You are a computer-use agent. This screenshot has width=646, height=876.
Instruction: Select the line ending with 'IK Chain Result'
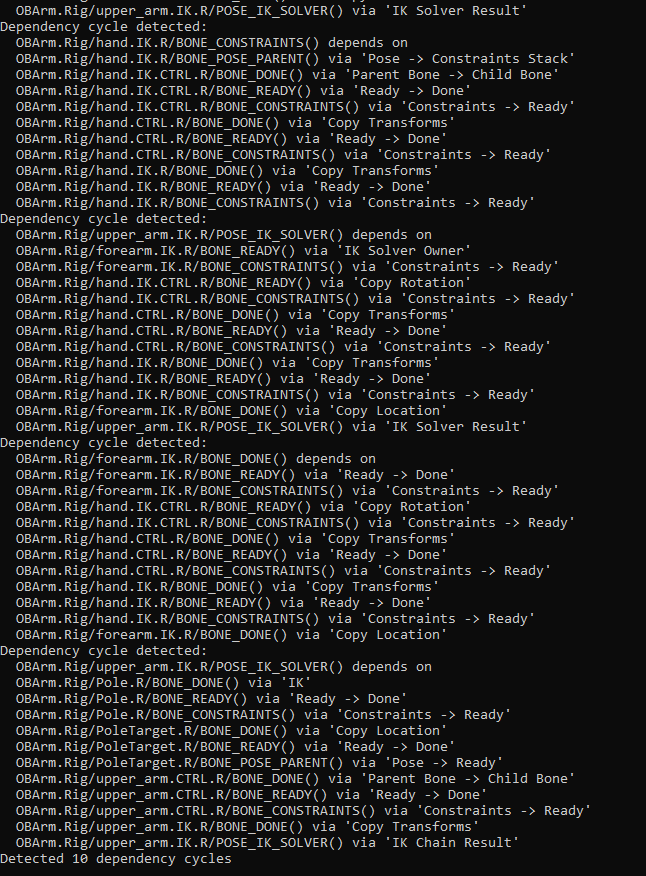click(267, 843)
